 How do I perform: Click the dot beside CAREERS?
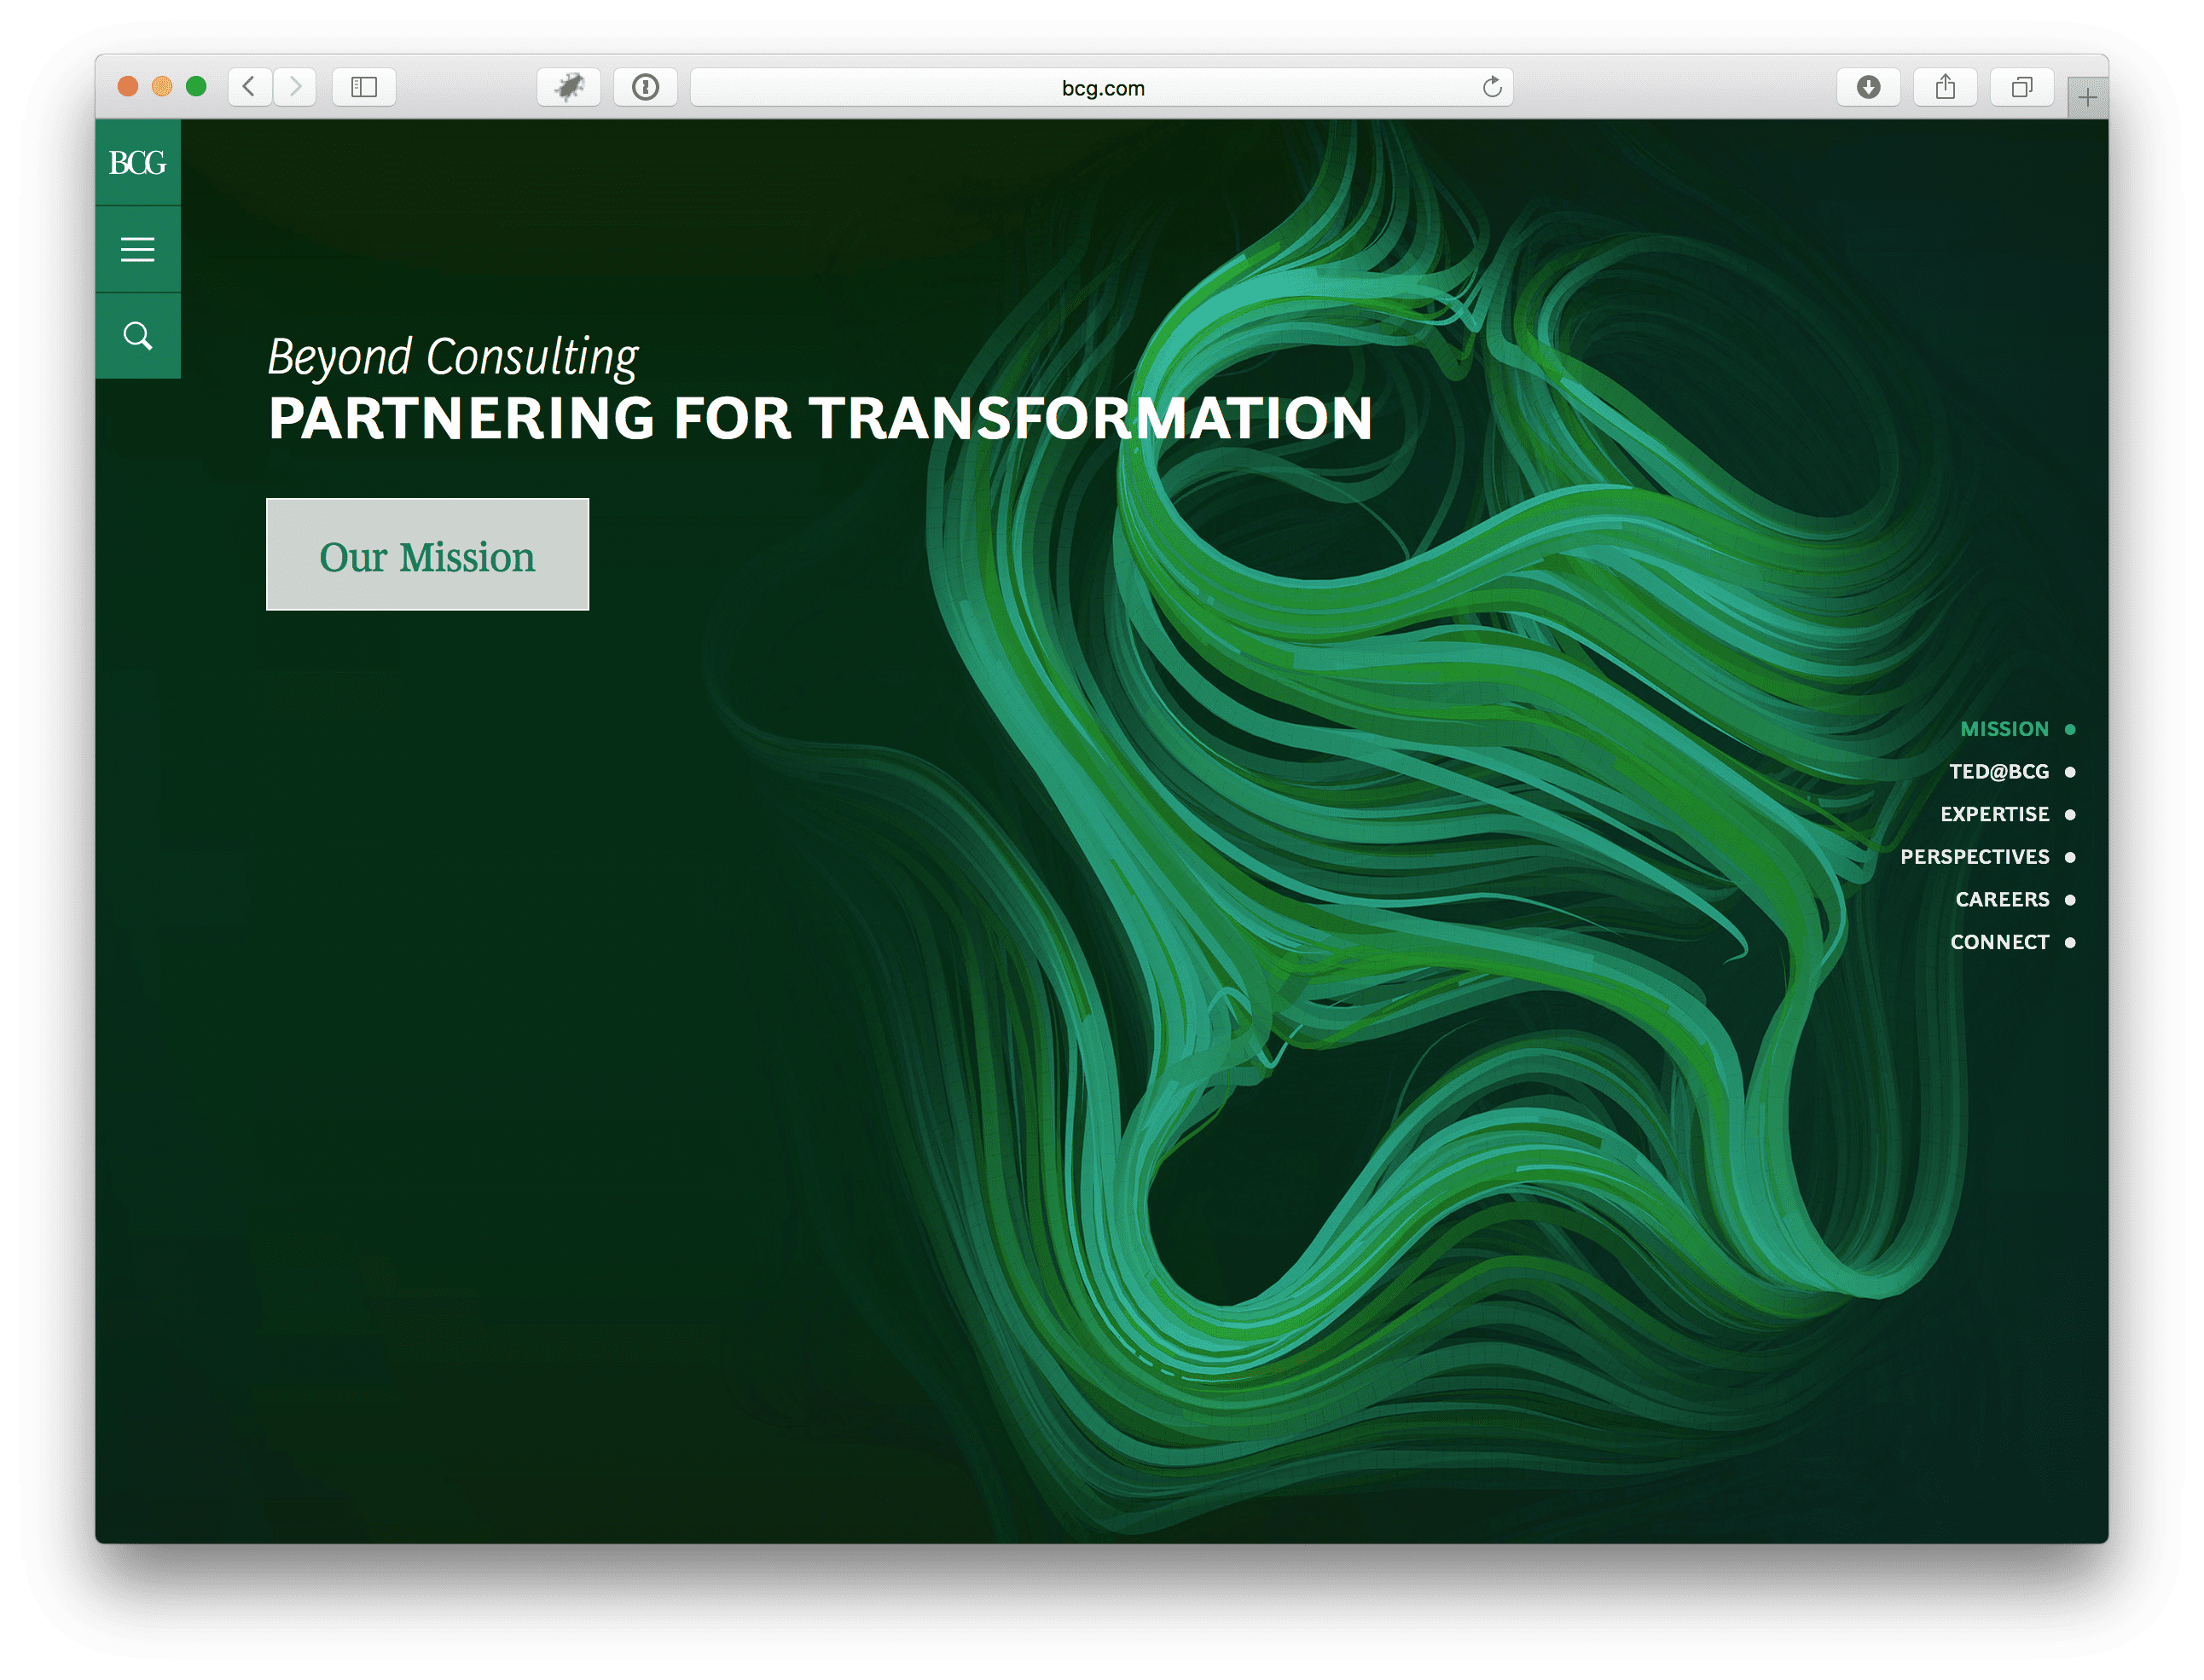pos(2071,900)
